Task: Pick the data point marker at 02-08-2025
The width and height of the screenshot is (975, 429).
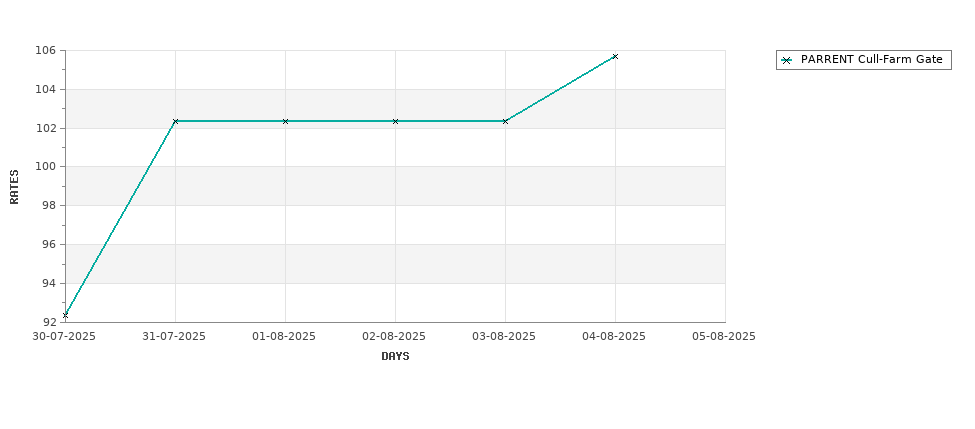Action: 395,121
